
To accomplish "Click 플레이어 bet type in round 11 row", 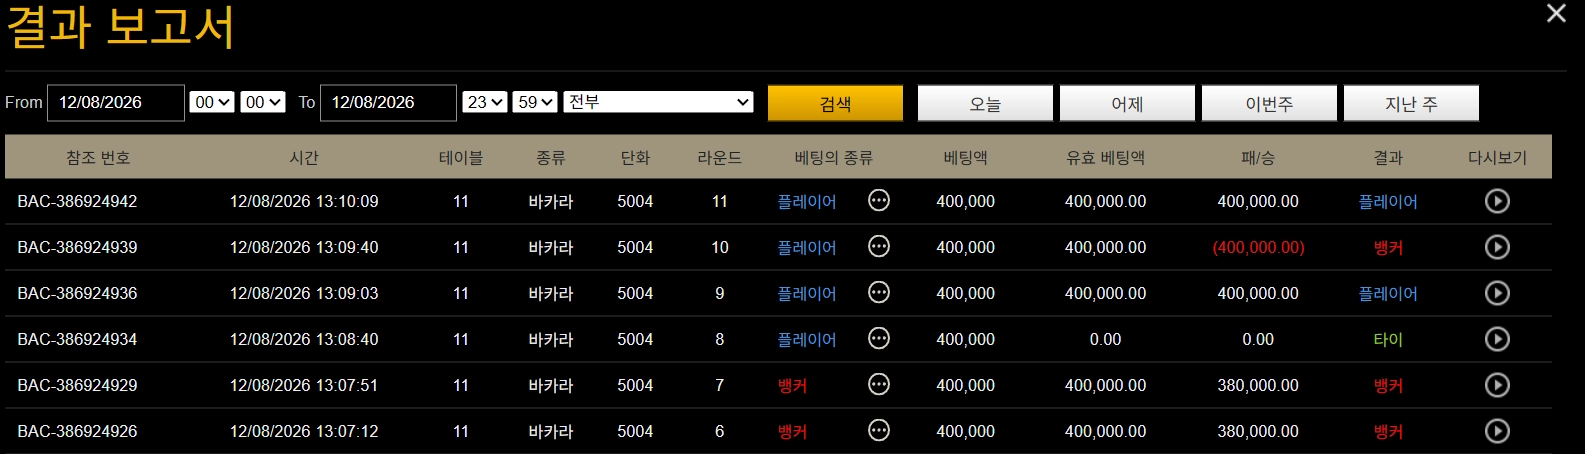I will 807,201.
